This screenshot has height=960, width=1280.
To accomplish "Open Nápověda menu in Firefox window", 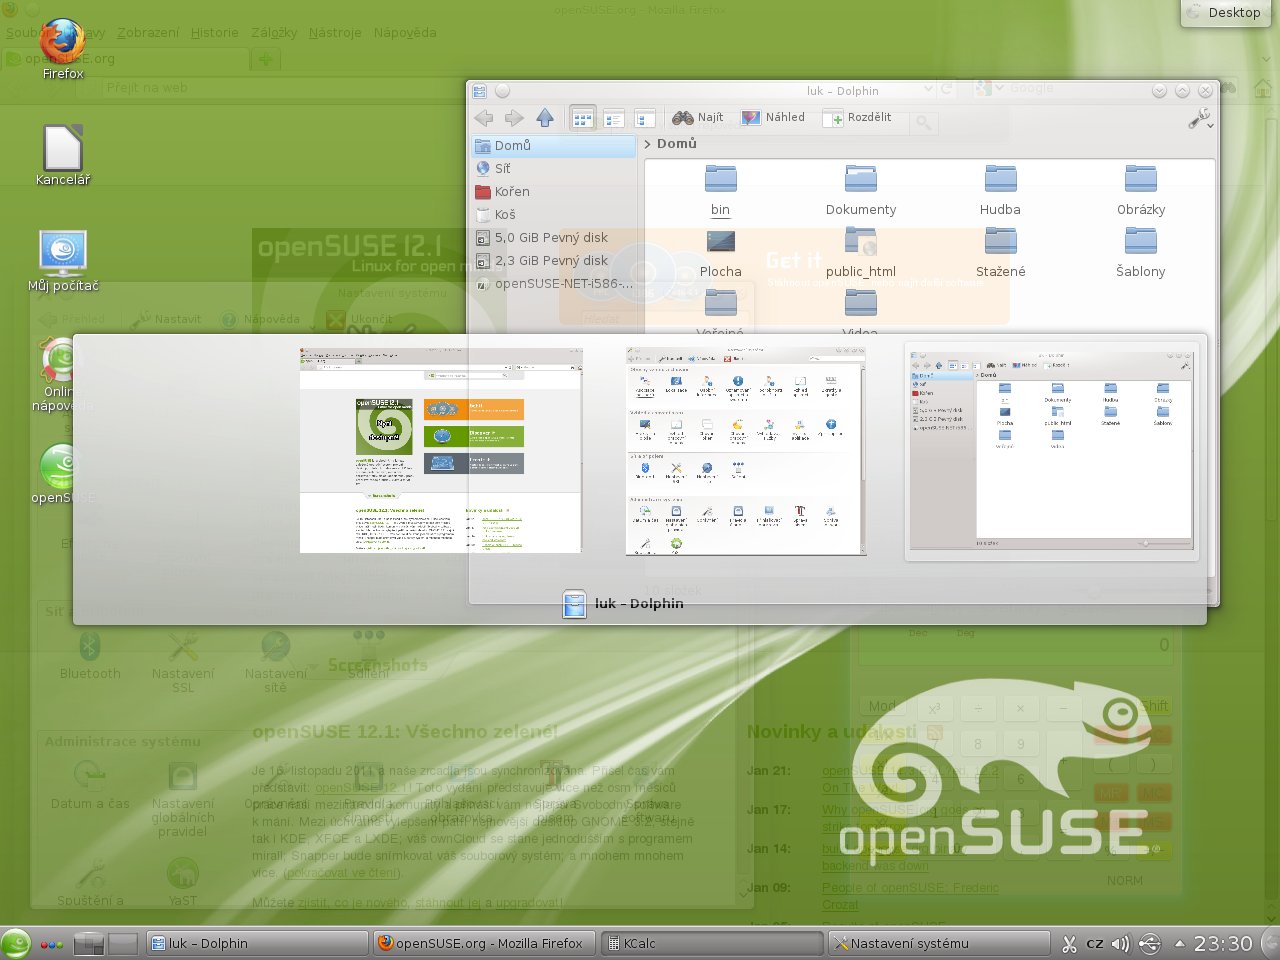I will 405,32.
